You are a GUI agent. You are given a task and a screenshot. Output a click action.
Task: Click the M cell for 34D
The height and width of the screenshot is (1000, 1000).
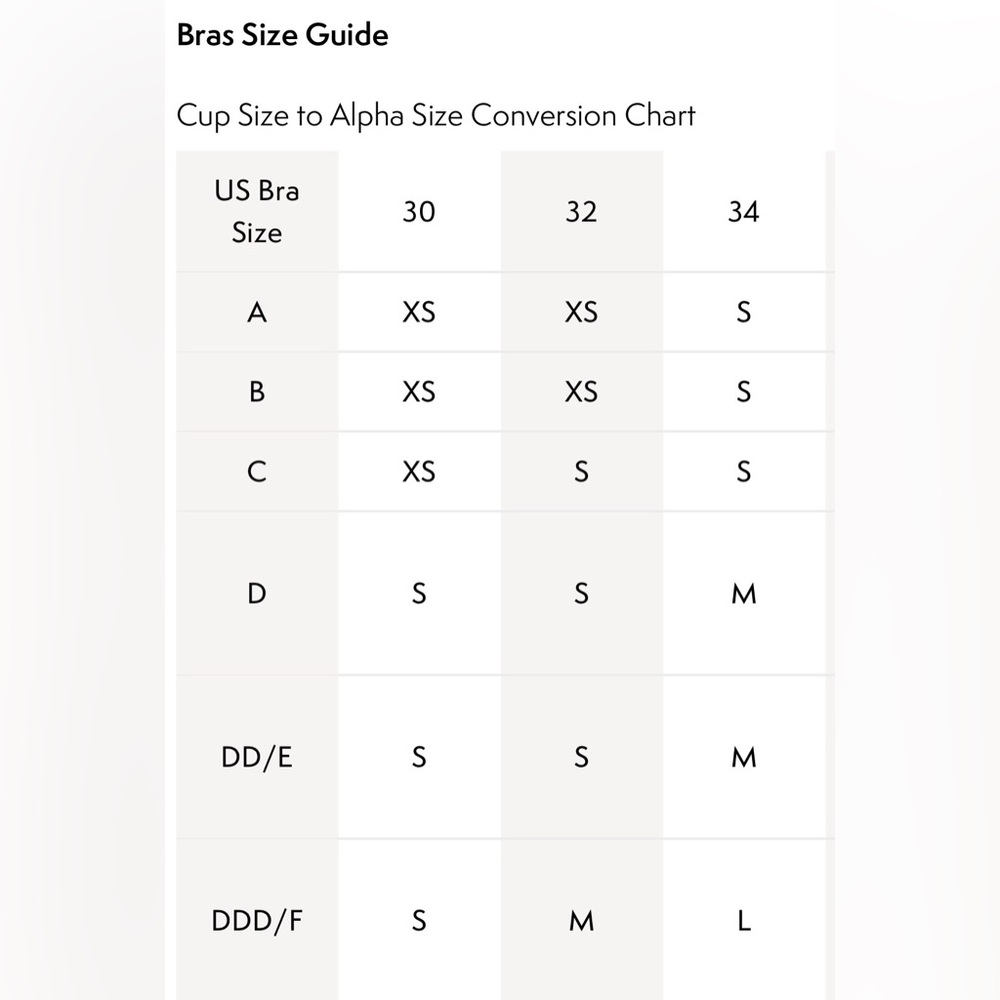coord(744,594)
